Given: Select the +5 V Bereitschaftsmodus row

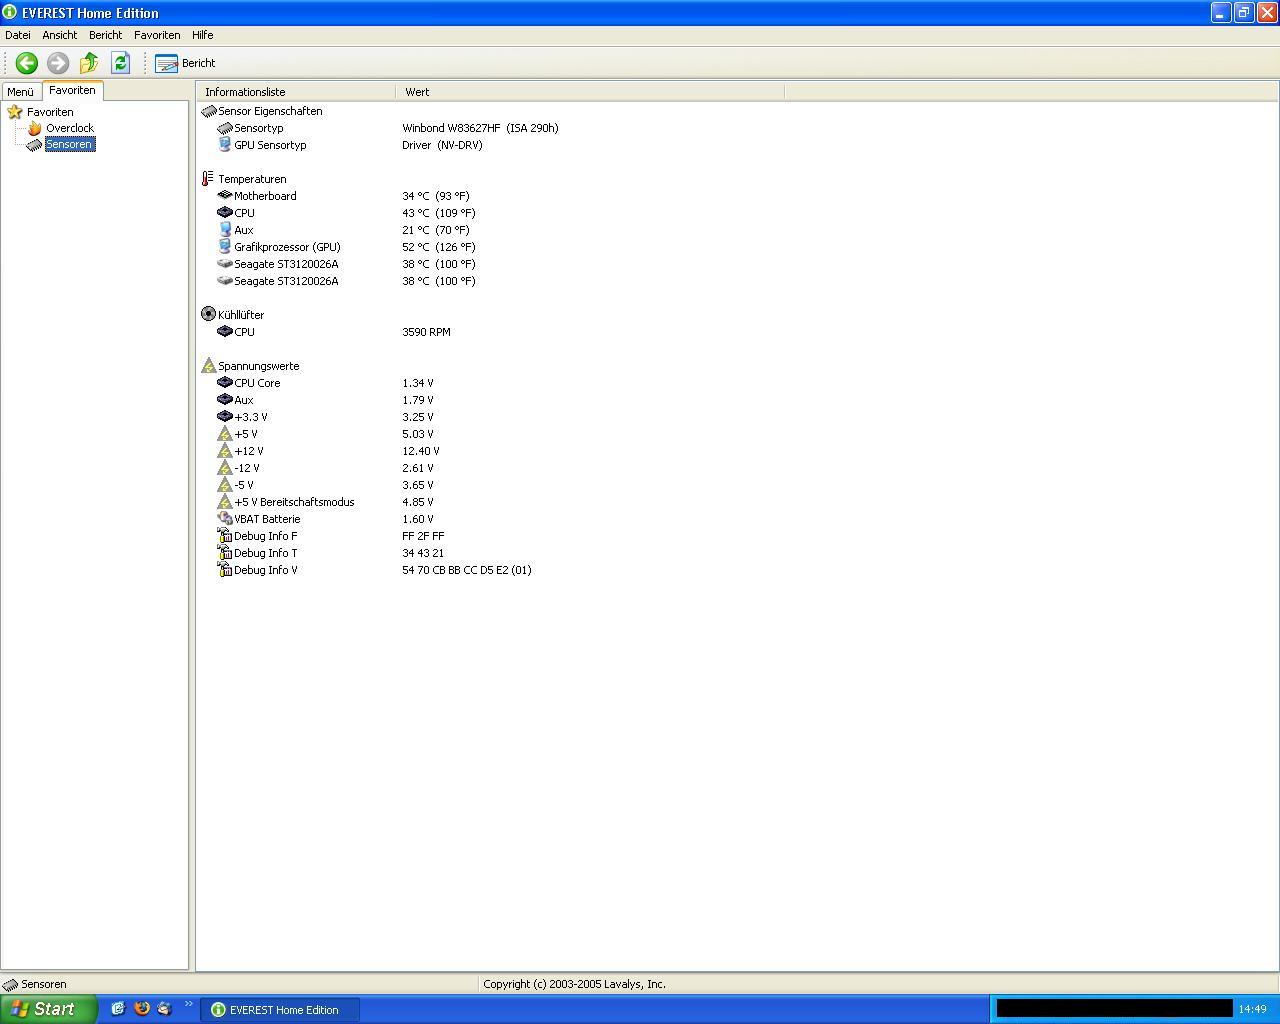Looking at the screenshot, I should 294,502.
